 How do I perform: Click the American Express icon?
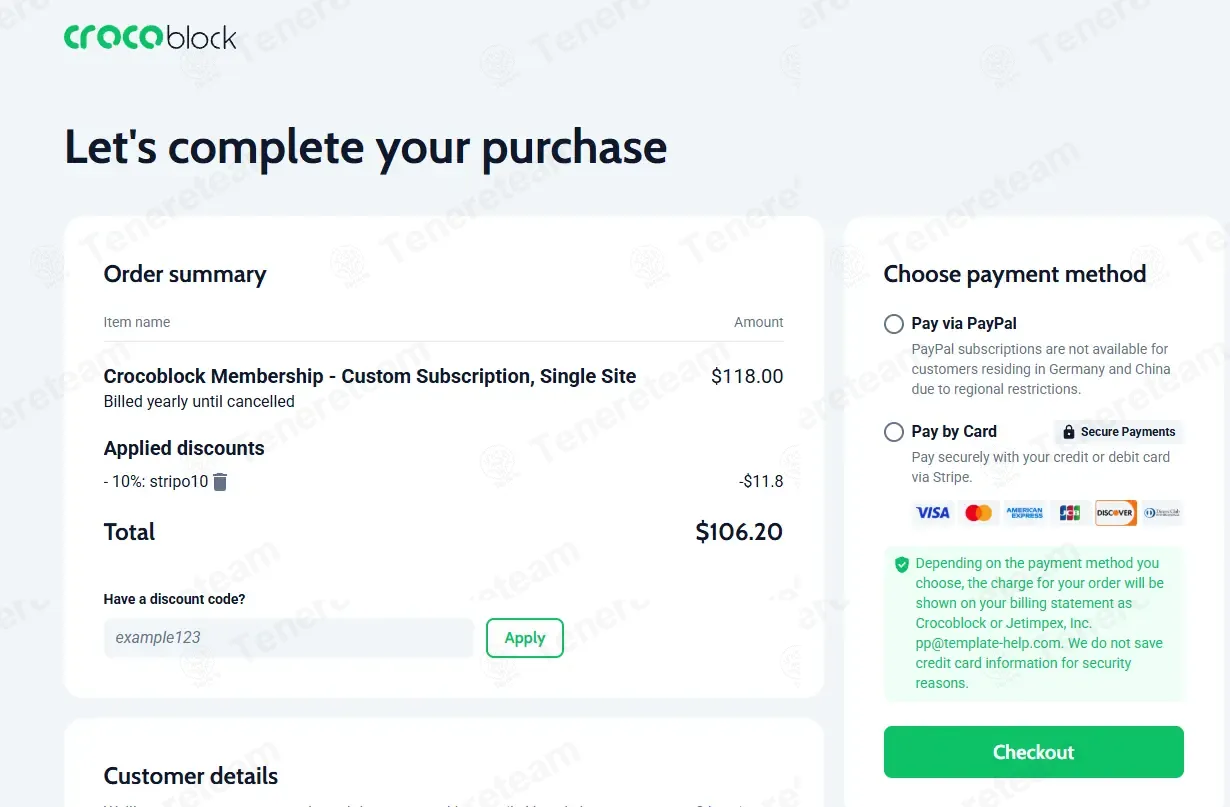pos(1024,513)
